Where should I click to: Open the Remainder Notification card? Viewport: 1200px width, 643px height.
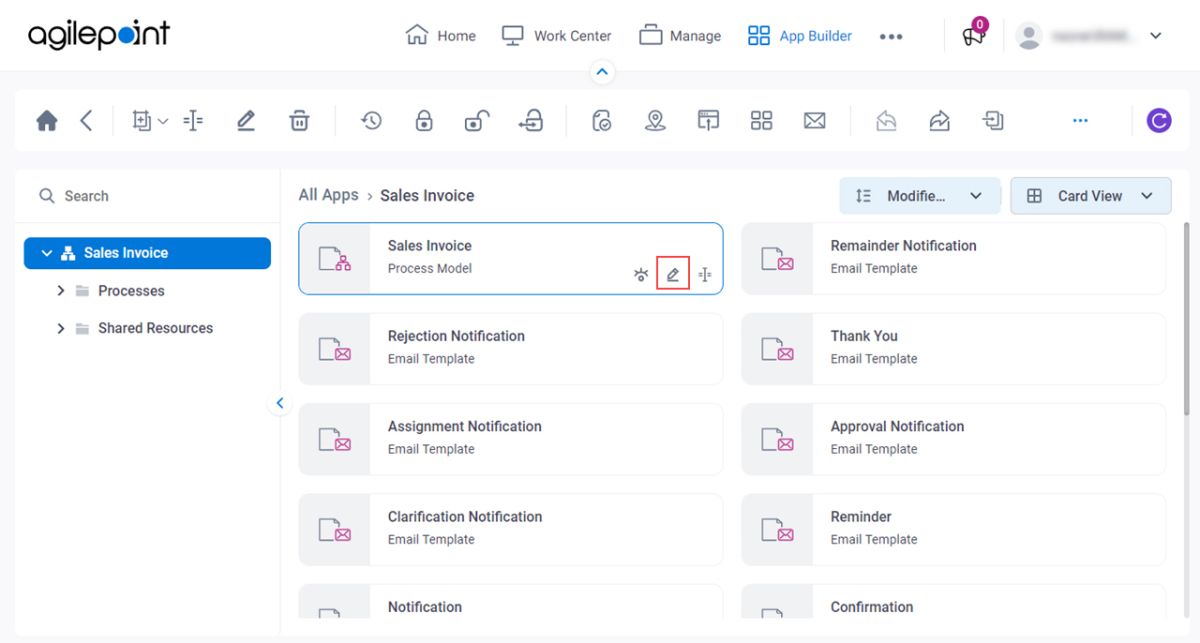(953, 259)
